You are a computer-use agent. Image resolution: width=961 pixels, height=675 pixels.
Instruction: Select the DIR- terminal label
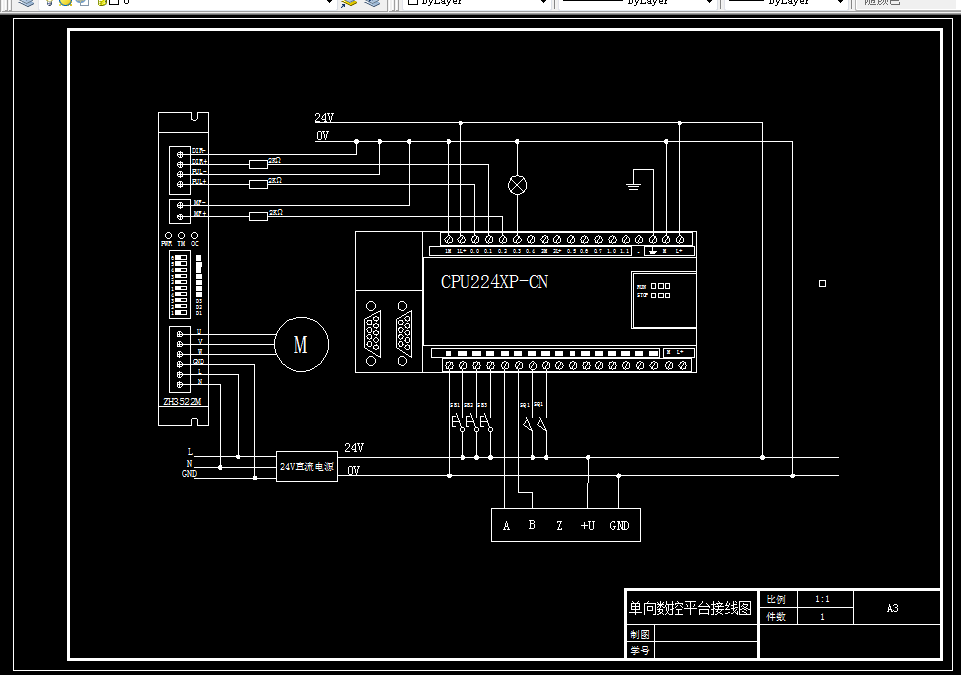(x=199, y=151)
